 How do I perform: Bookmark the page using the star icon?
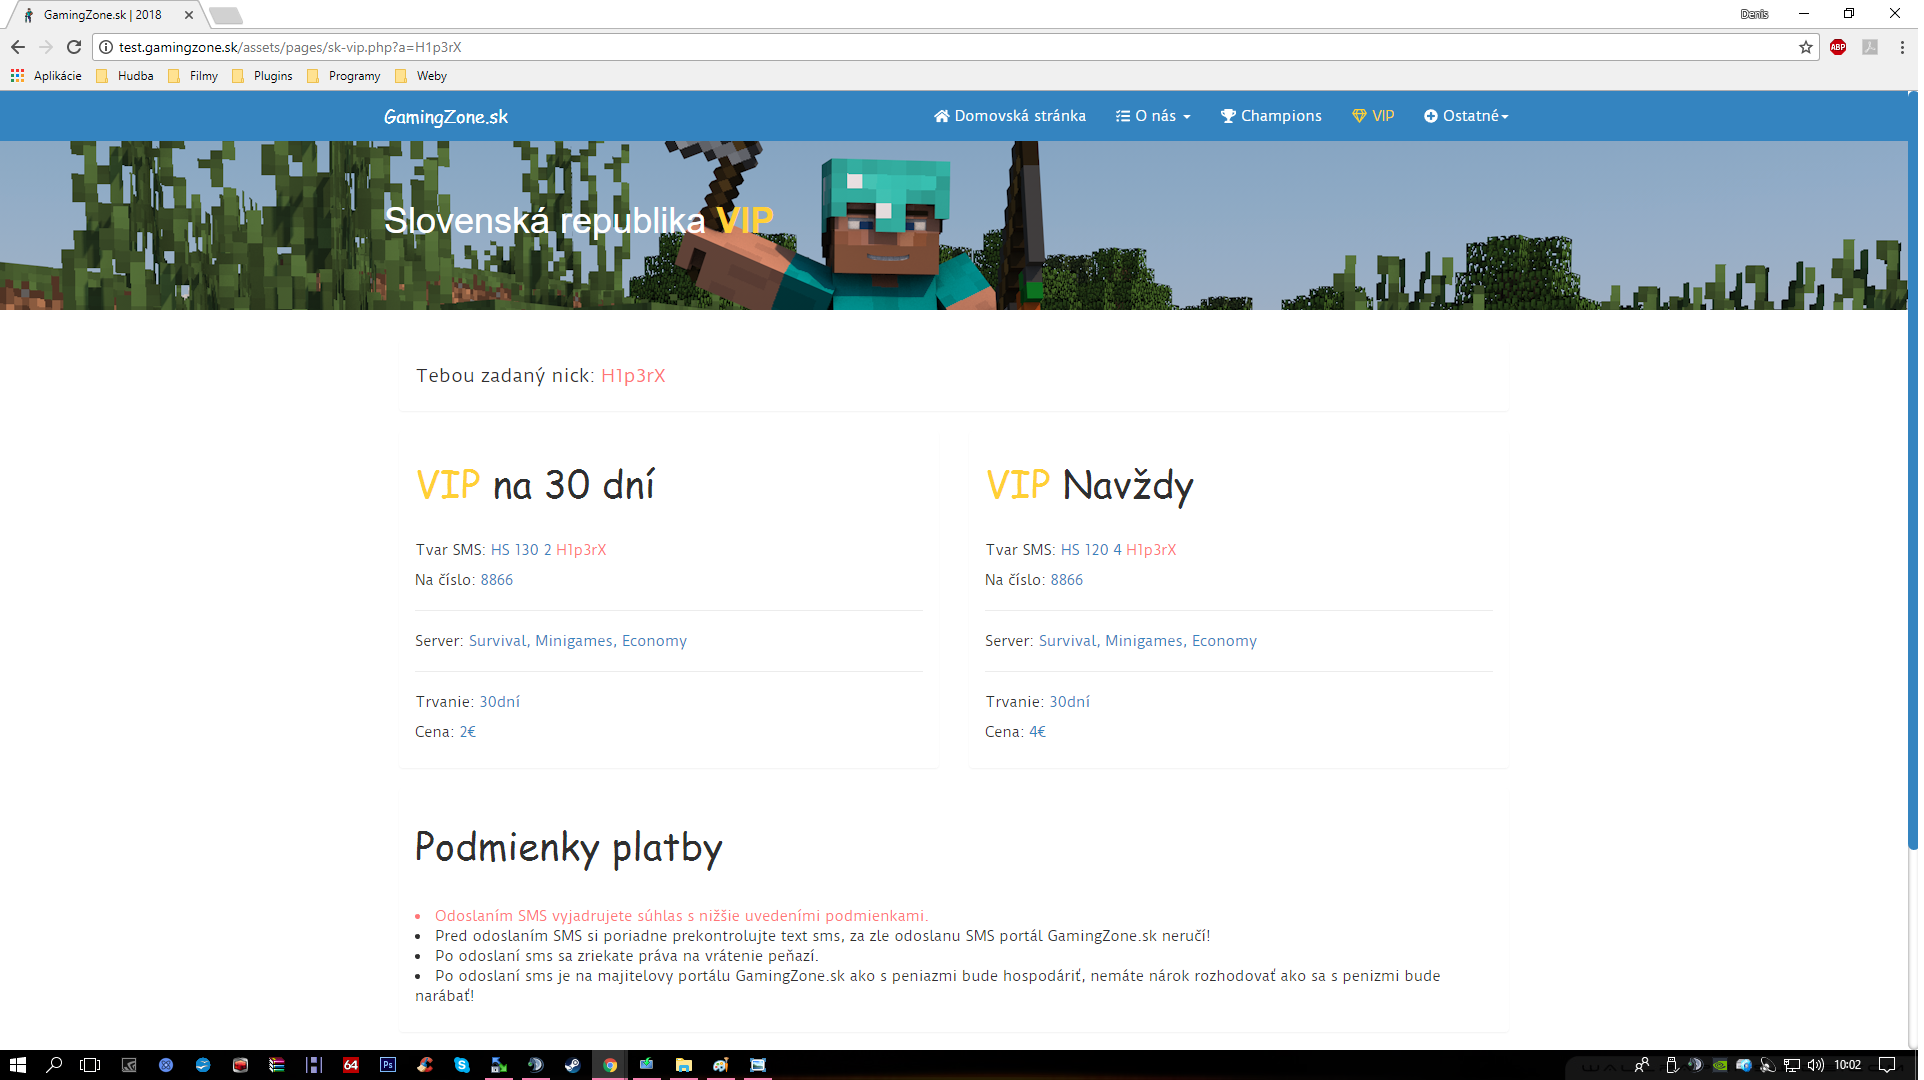click(1805, 47)
